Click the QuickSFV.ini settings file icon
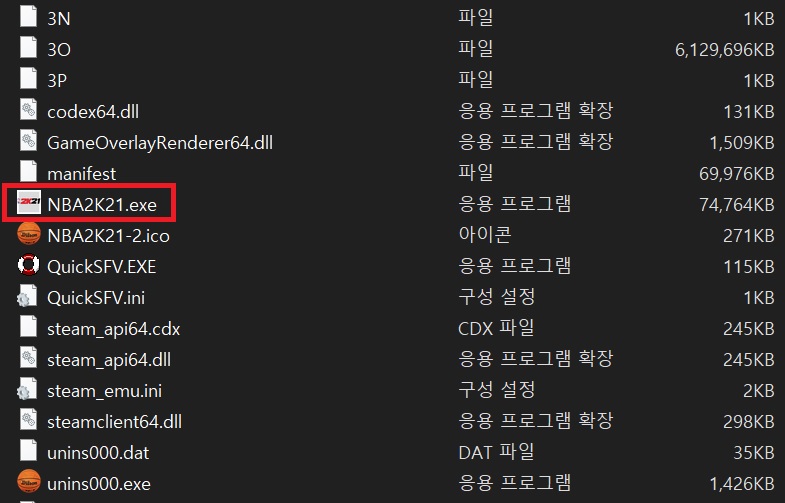785x503 pixels. pos(27,296)
